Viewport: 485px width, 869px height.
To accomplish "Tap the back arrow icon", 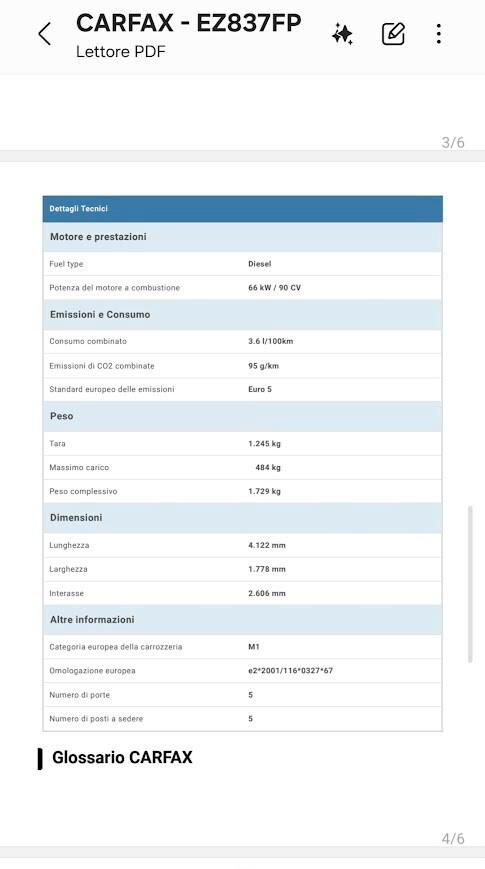I will tap(45, 34).
